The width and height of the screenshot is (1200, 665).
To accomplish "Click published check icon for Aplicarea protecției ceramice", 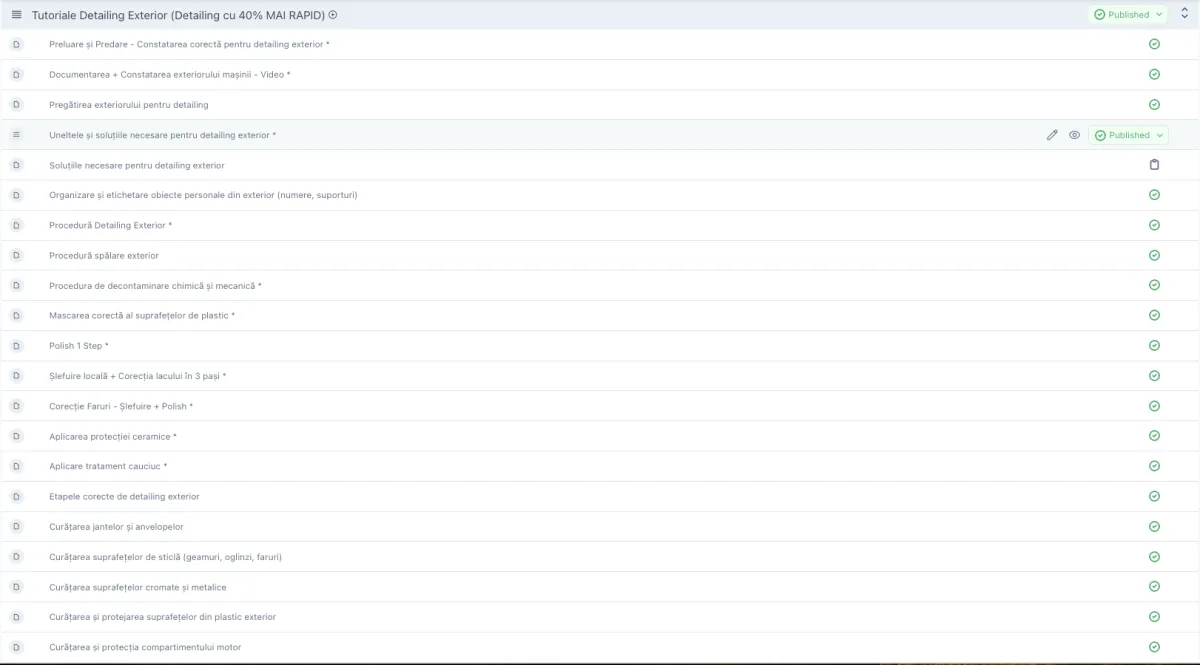I will (x=1154, y=436).
